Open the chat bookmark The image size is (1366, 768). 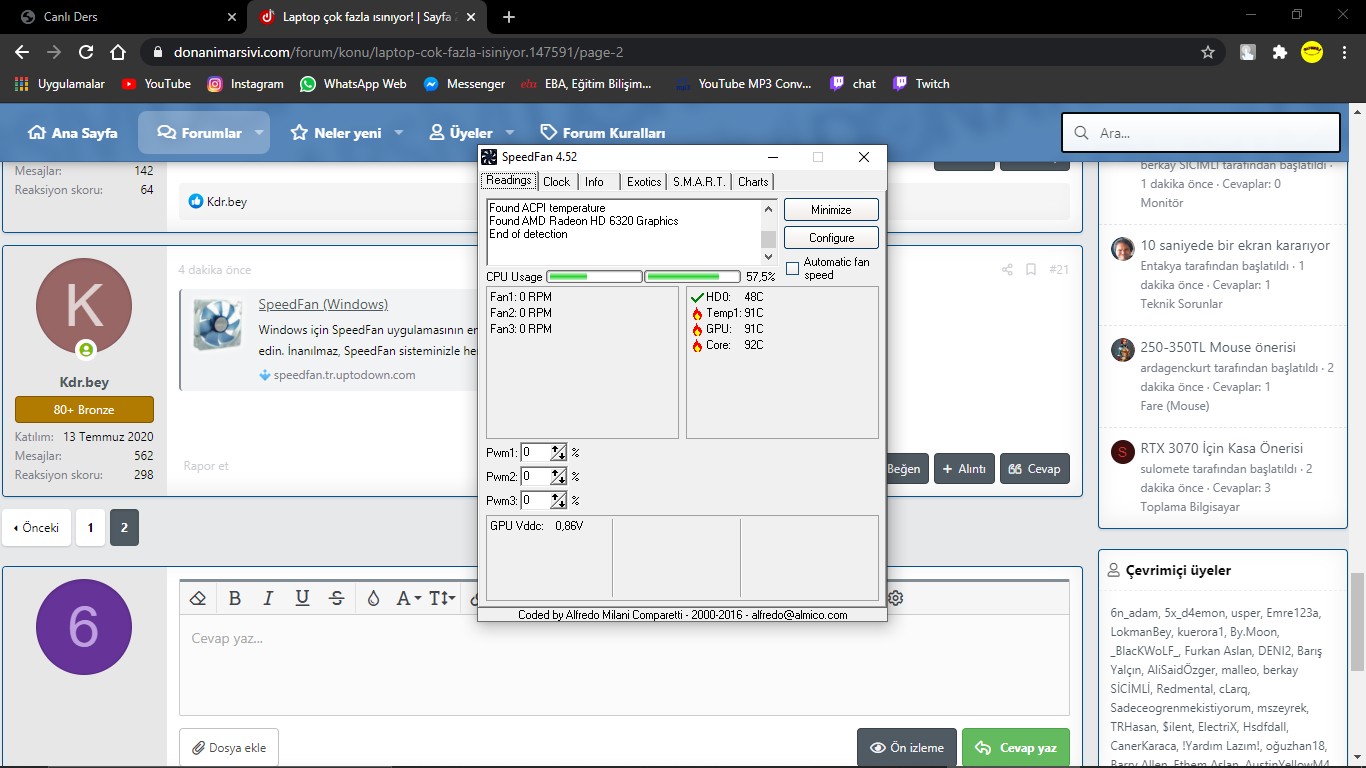pyautogui.click(x=853, y=84)
